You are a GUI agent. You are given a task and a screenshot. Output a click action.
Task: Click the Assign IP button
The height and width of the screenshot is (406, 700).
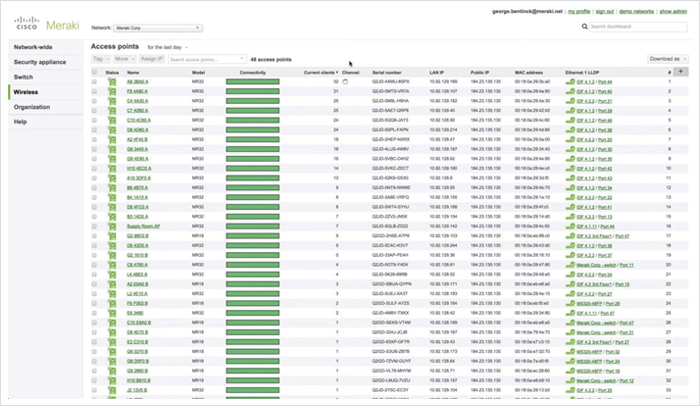click(151, 59)
